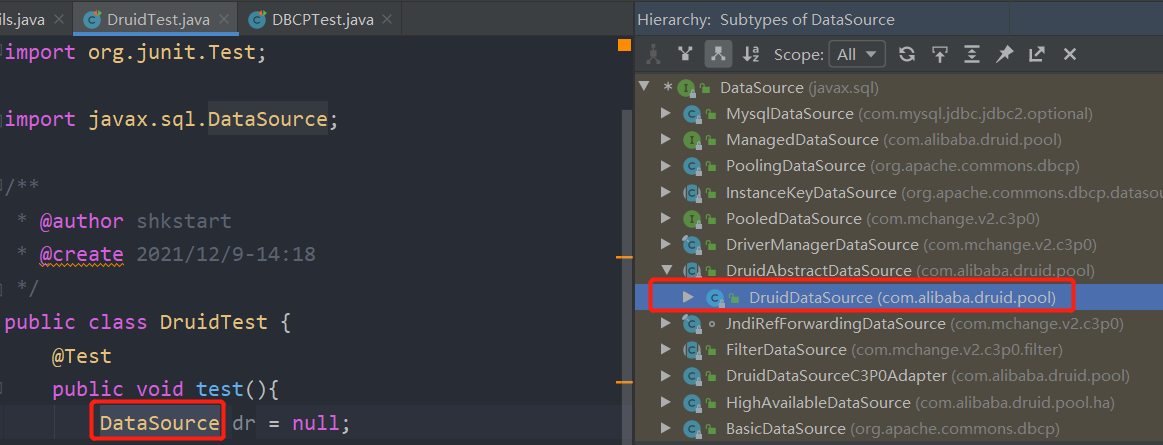Click the DruidDataSourceC3P0Adapter class icon
This screenshot has height=445, width=1163.
coord(692,376)
